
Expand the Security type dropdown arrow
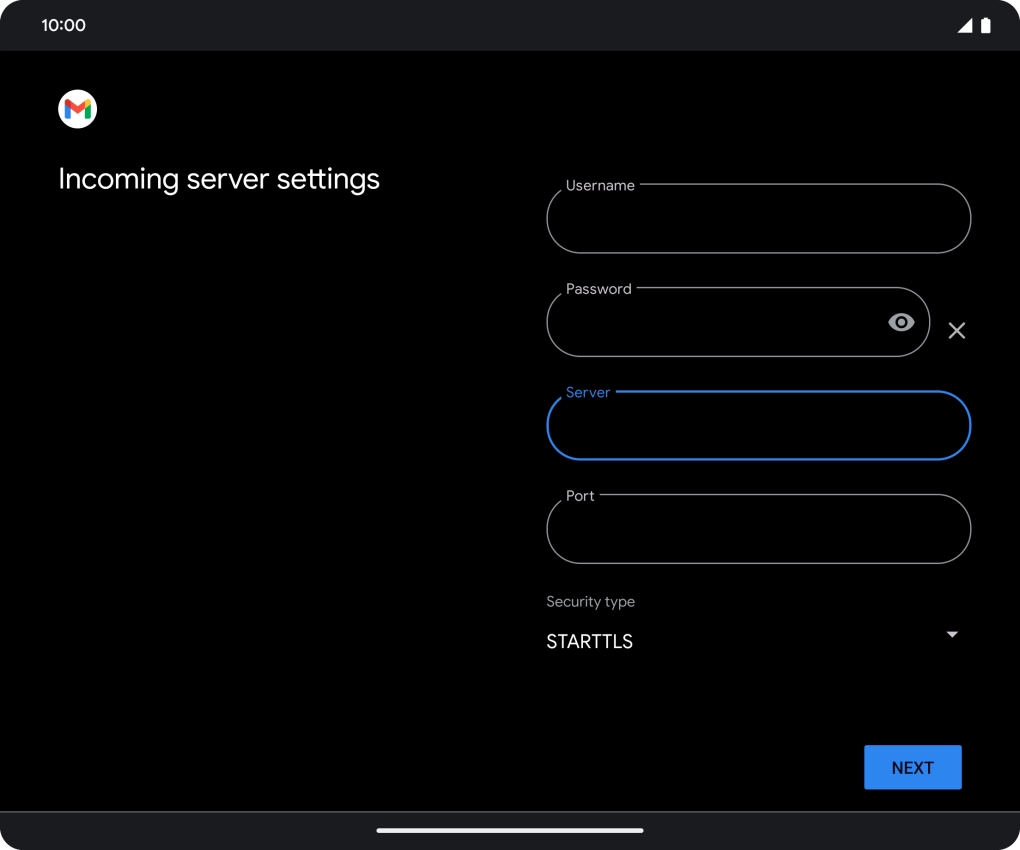point(952,635)
